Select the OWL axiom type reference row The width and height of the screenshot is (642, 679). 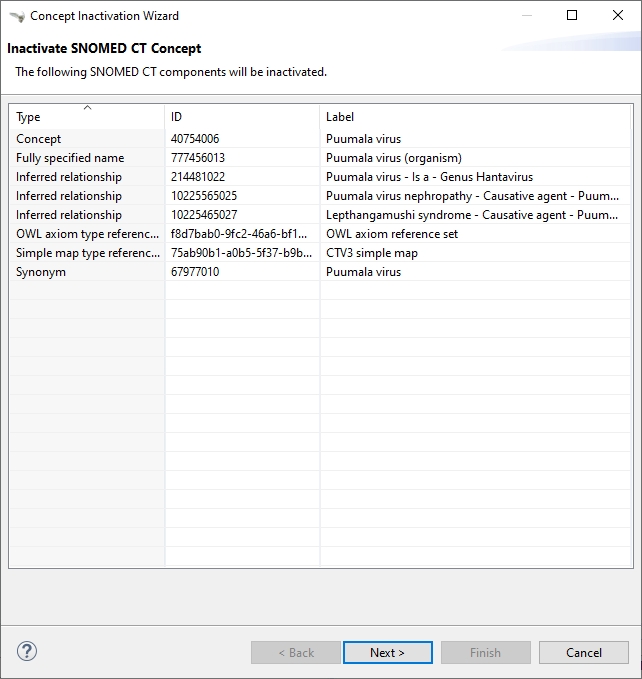[87, 234]
